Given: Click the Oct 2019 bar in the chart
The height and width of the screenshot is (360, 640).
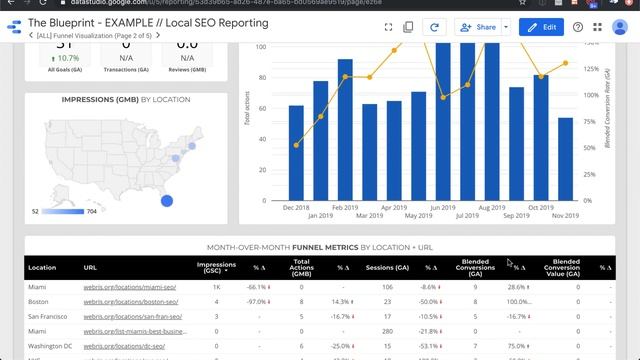Looking at the screenshot, I should click(541, 138).
